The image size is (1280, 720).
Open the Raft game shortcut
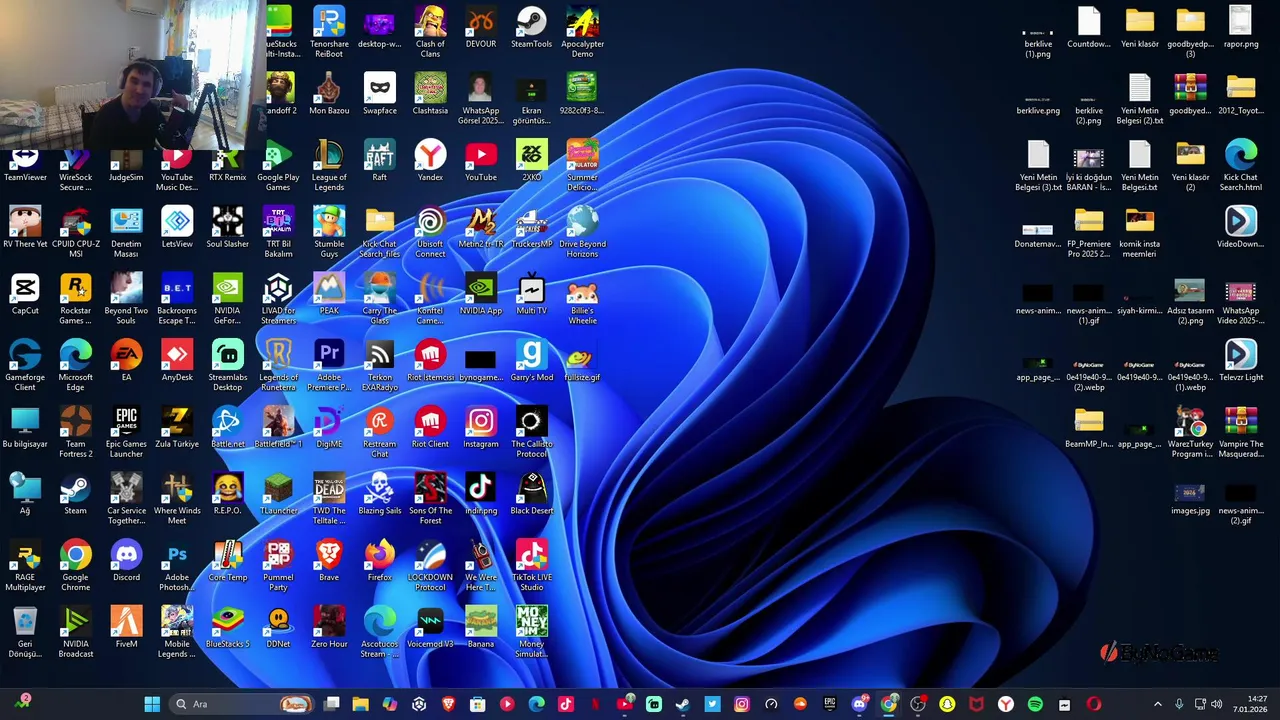pos(379,162)
